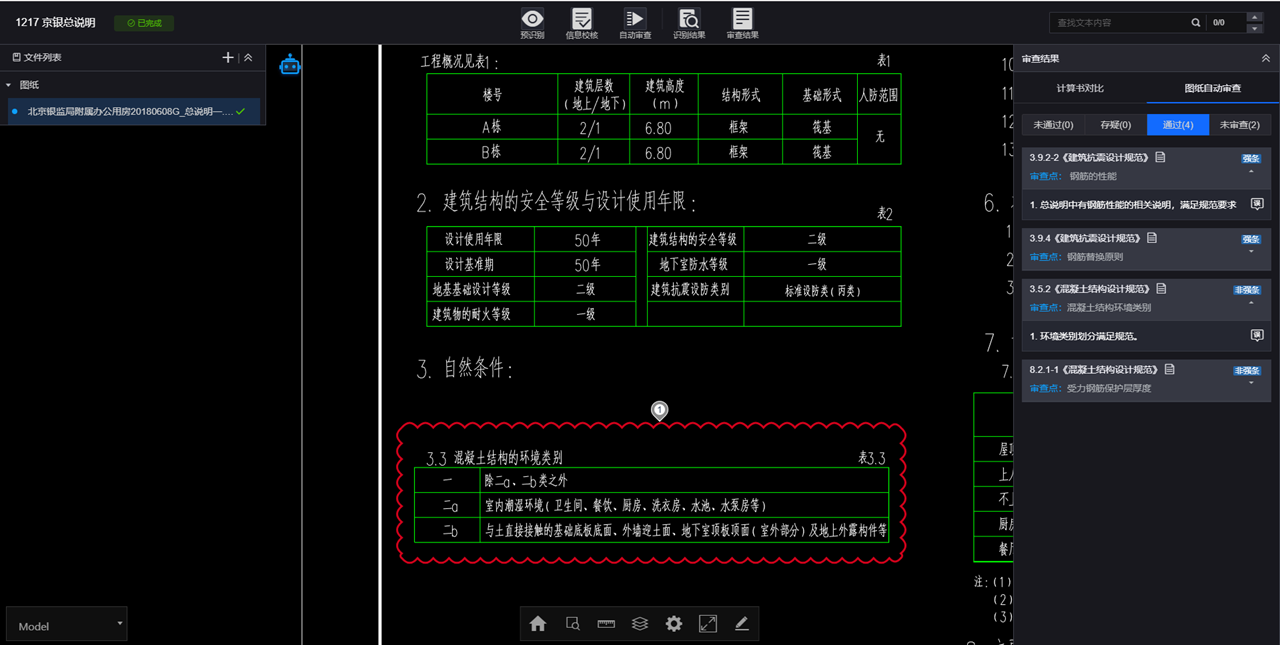Click the home view icon
1280x645 pixels.
tap(537, 623)
